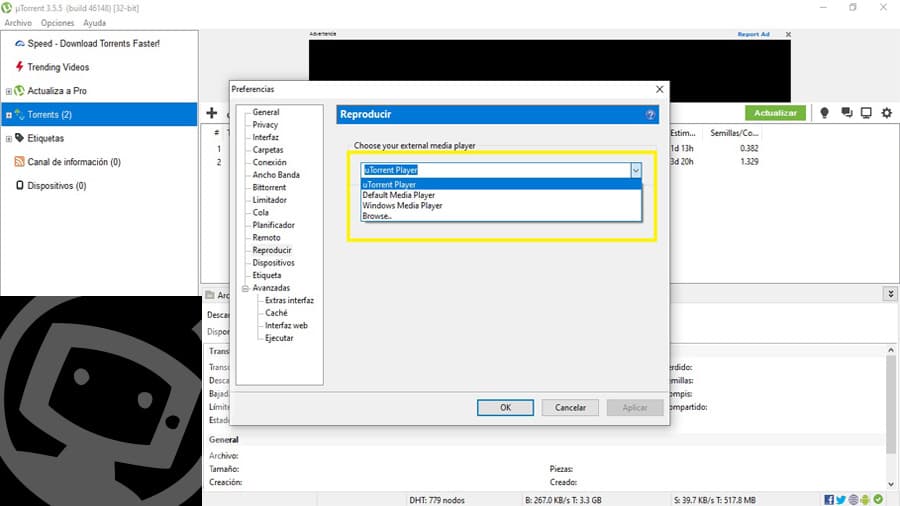Select General in preferences tree
The height and width of the screenshot is (506, 900).
[266, 112]
